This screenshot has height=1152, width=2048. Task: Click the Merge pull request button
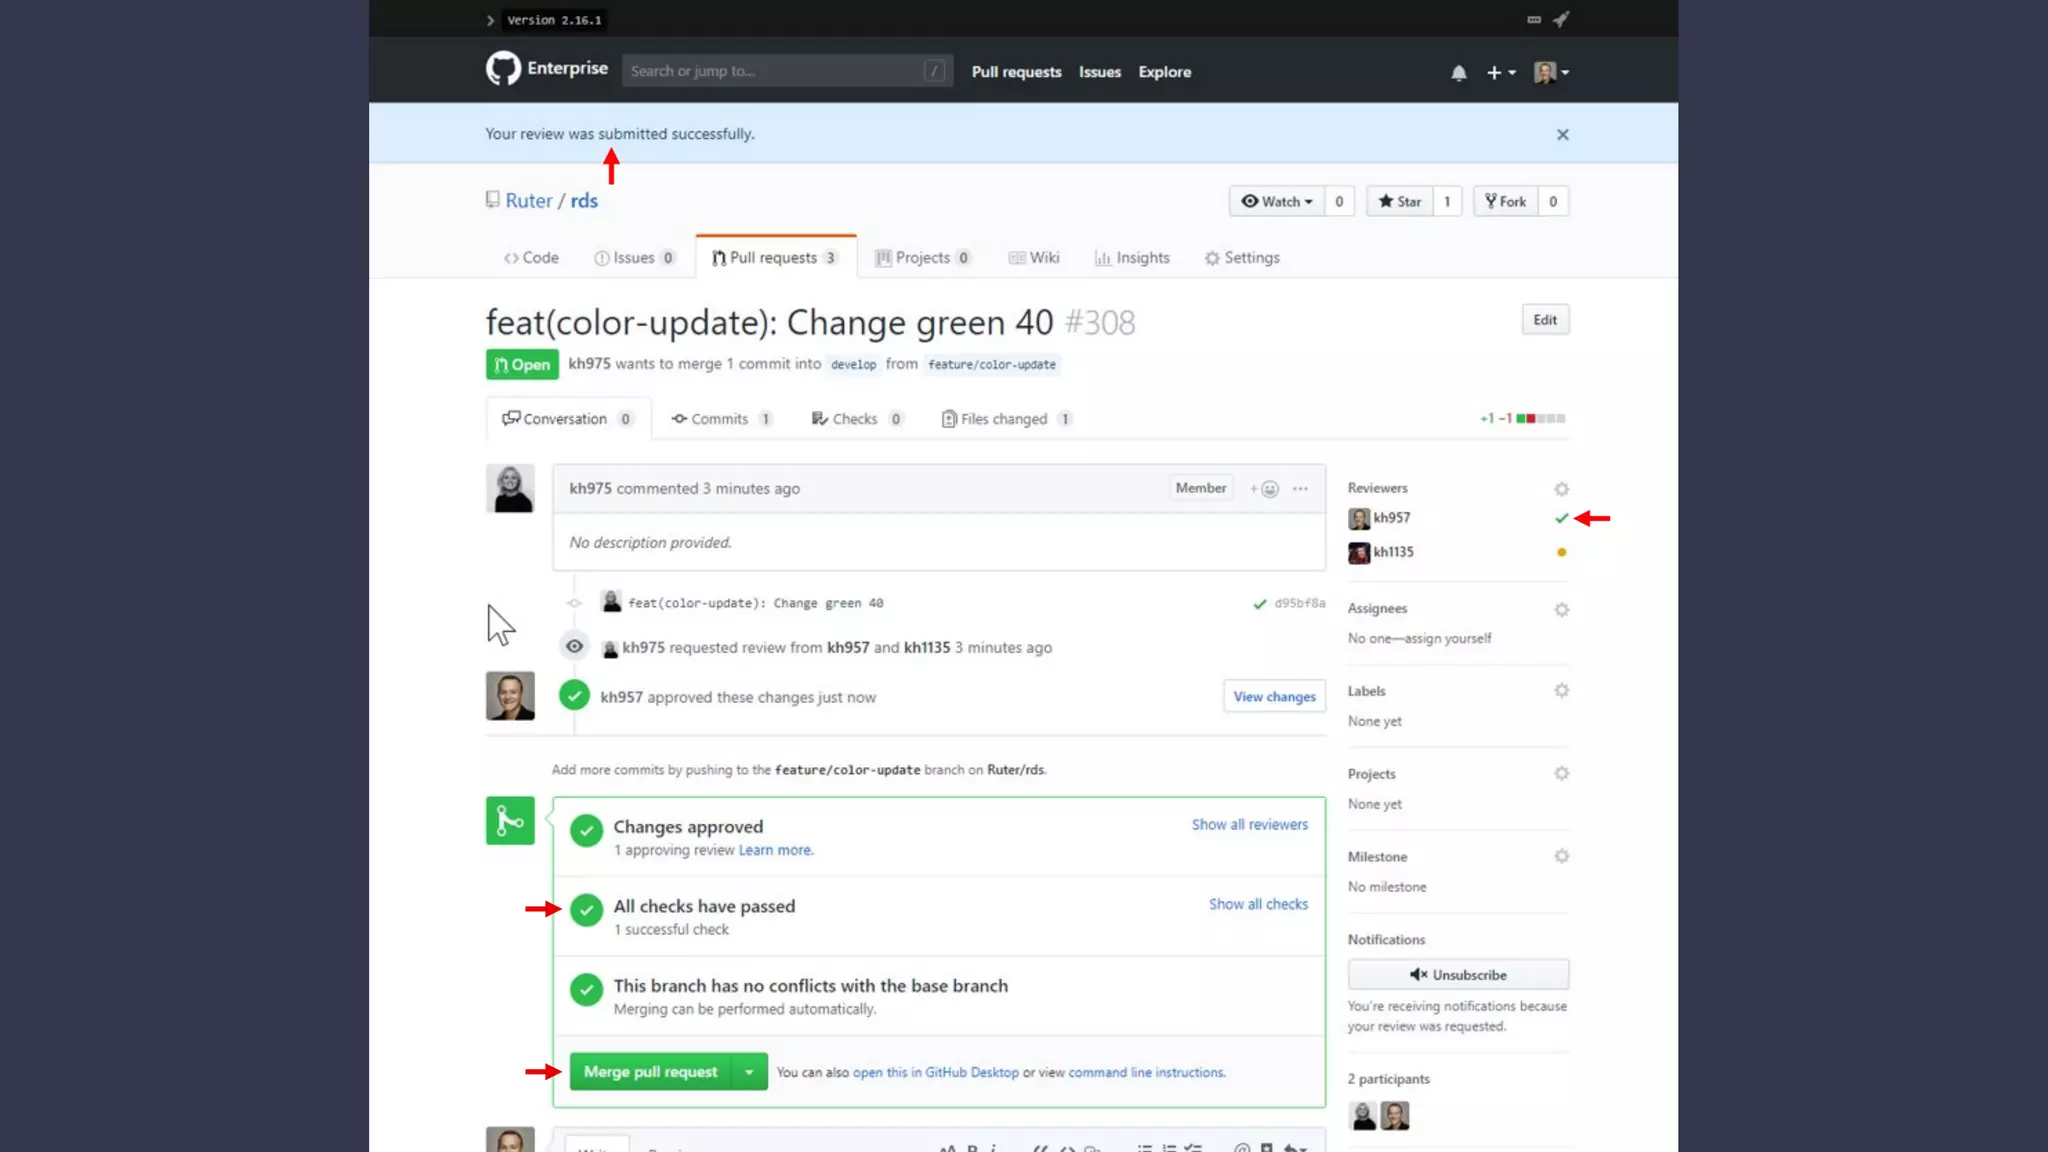650,1072
